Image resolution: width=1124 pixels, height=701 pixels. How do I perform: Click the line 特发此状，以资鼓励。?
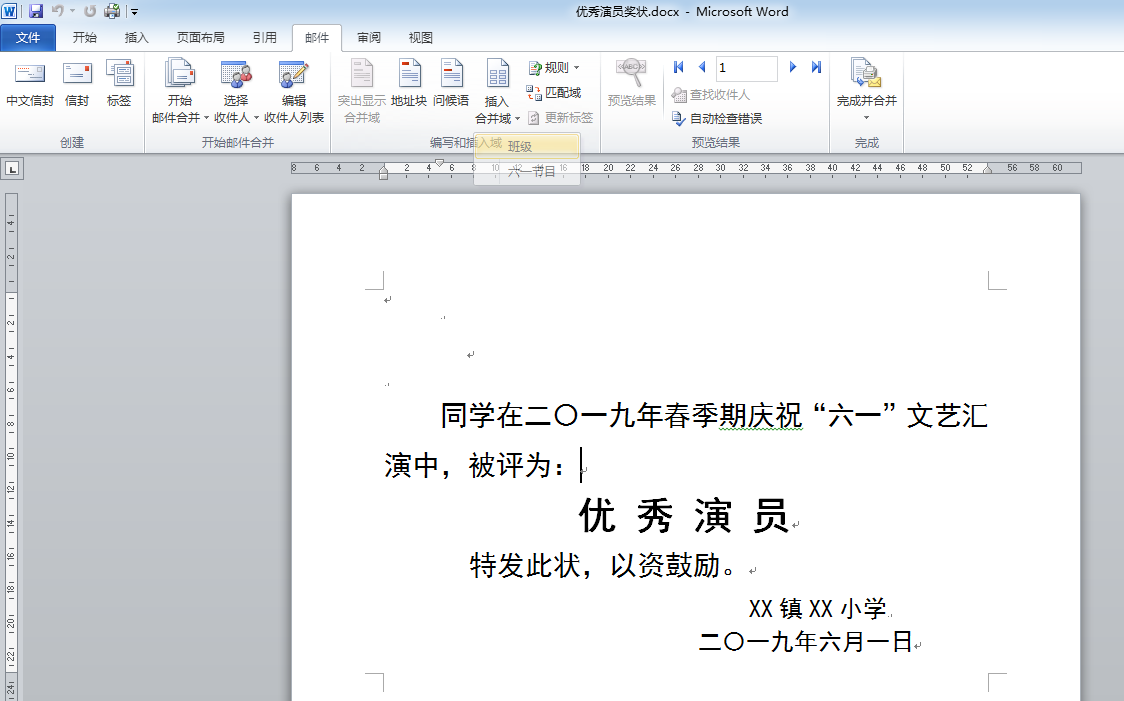point(604,566)
